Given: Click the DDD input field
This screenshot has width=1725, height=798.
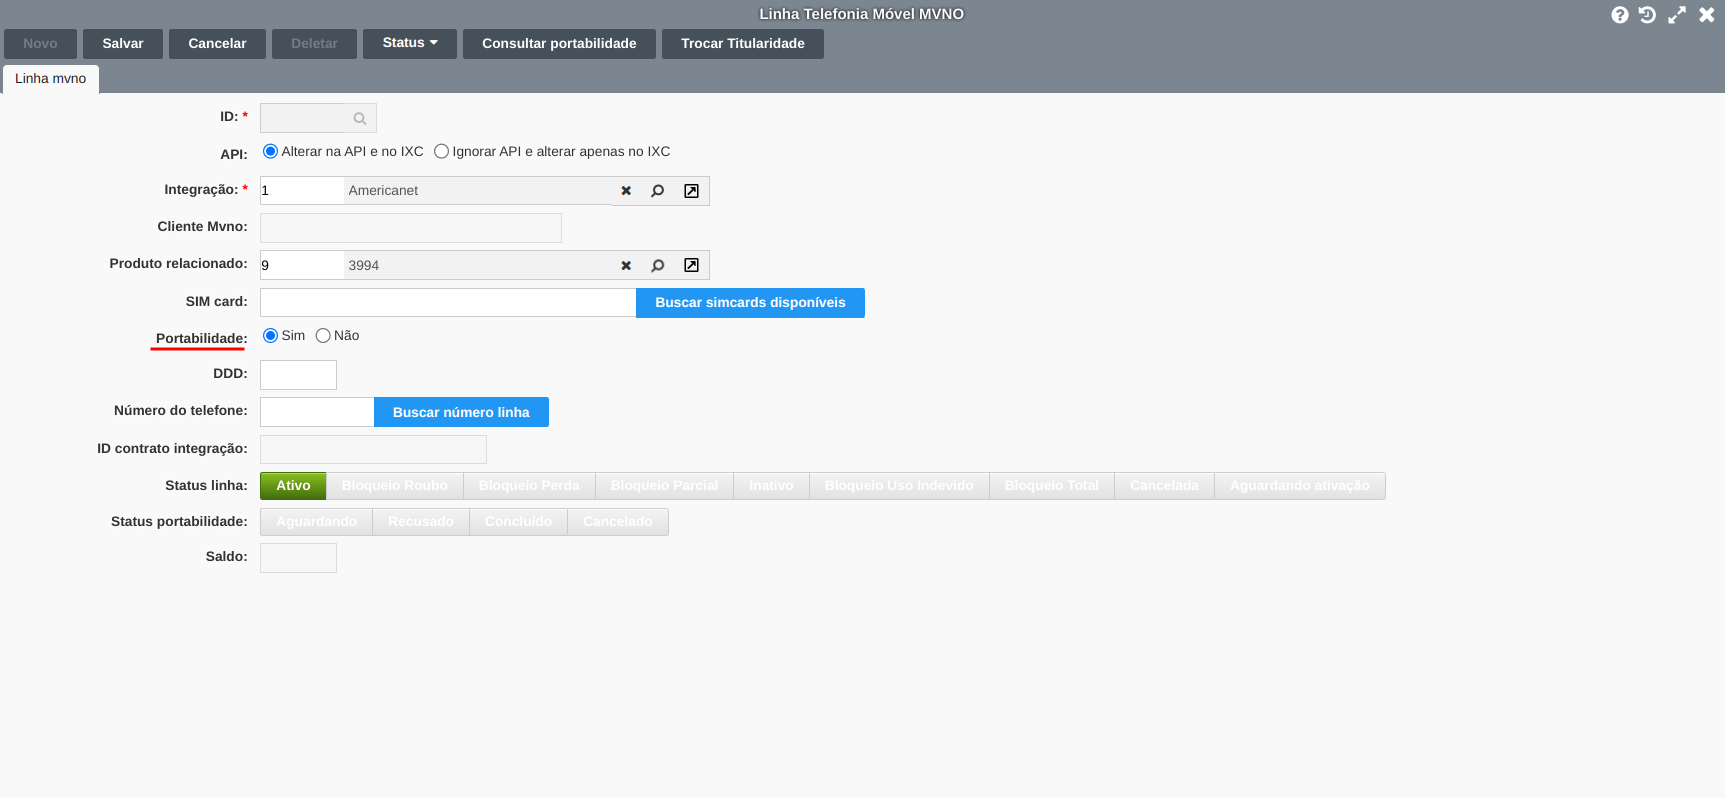Looking at the screenshot, I should [x=298, y=375].
